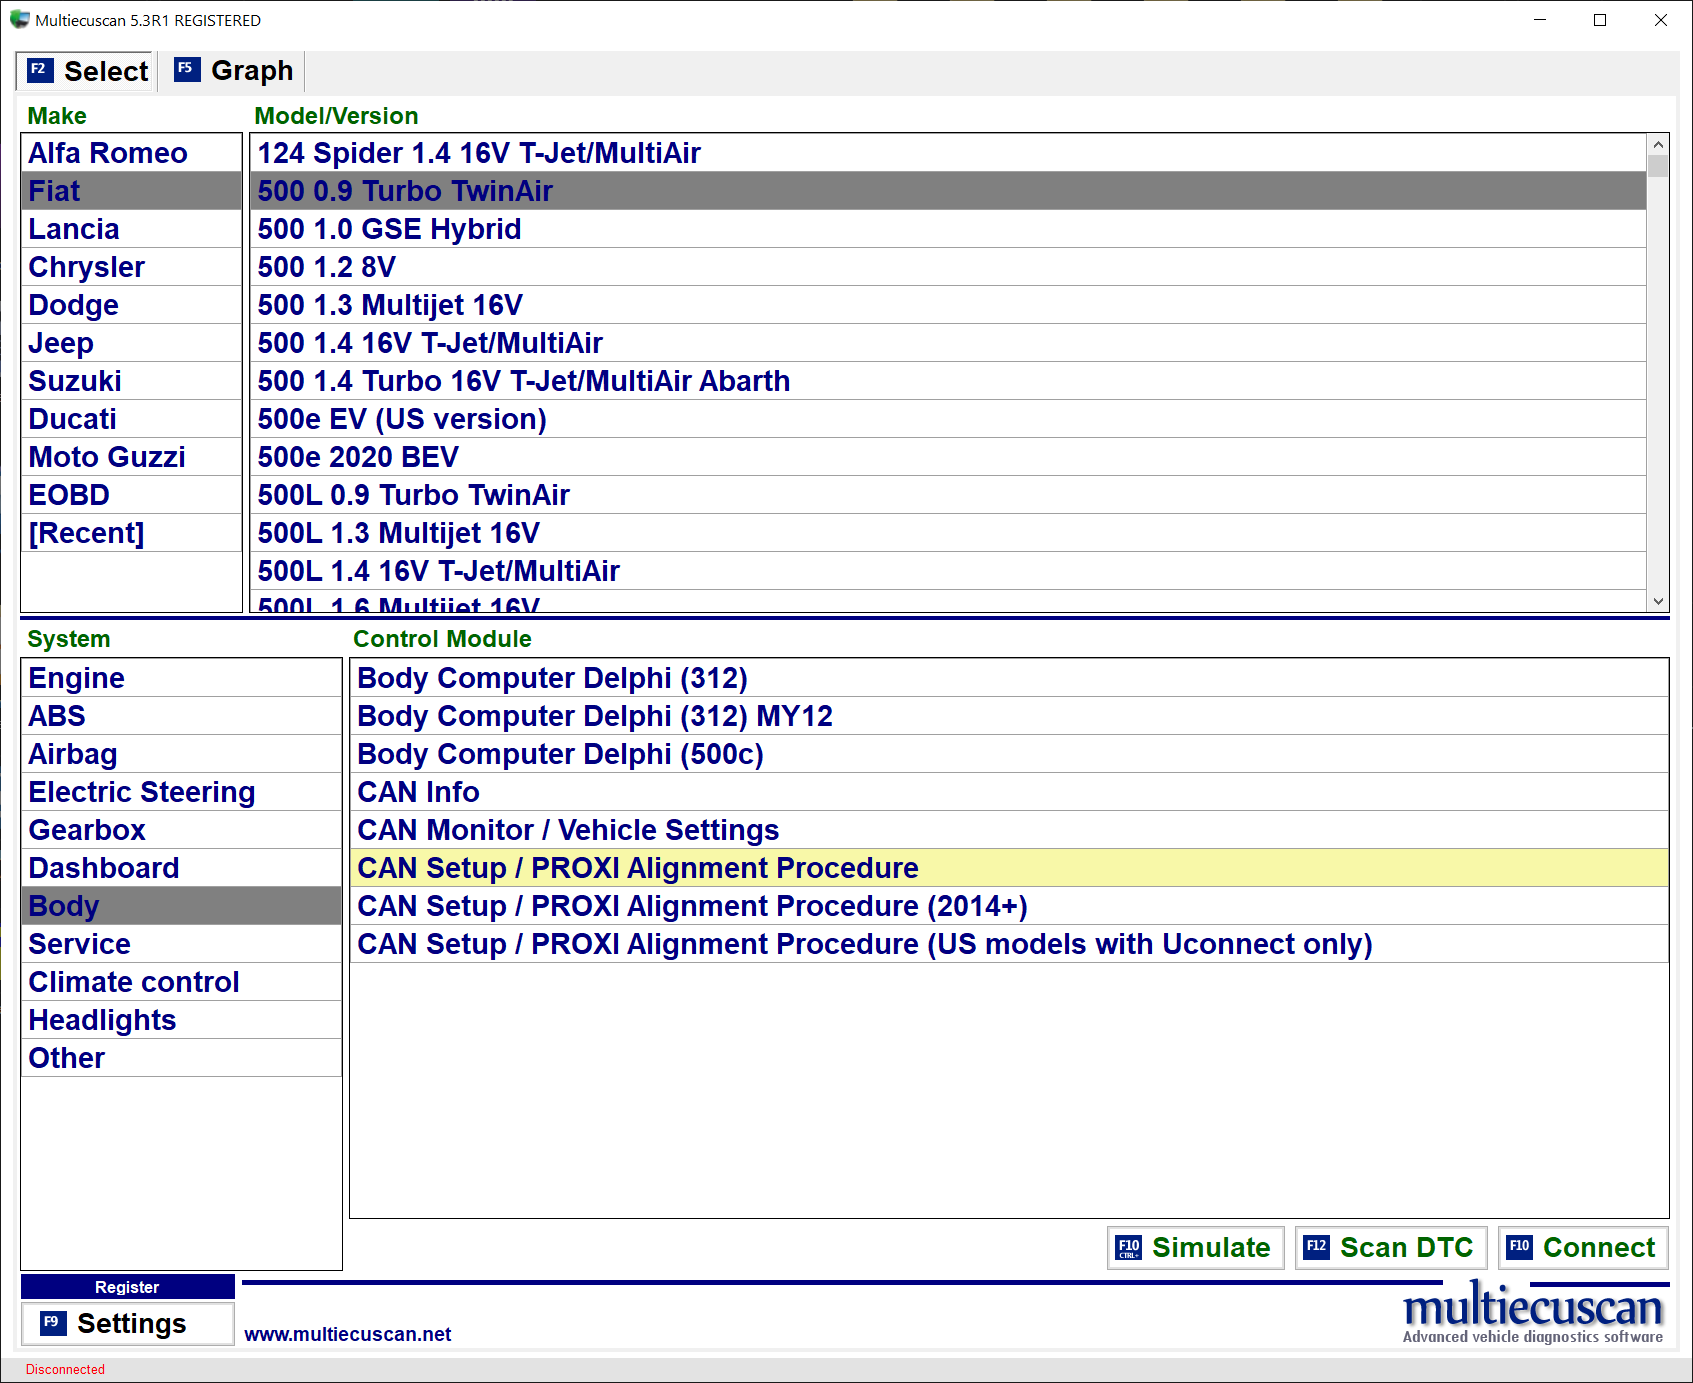Click the multiecuscan logo
Image resolution: width=1693 pixels, height=1383 pixels.
tap(1533, 1314)
